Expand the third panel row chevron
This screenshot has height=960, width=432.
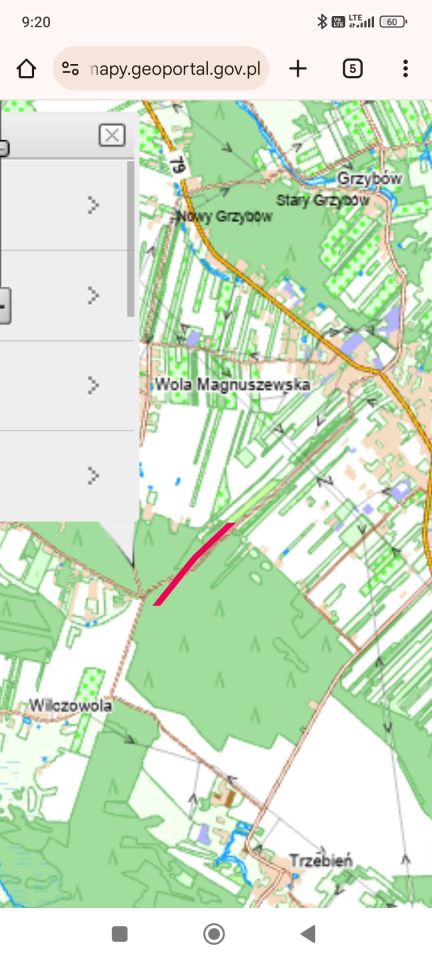pyautogui.click(x=93, y=386)
